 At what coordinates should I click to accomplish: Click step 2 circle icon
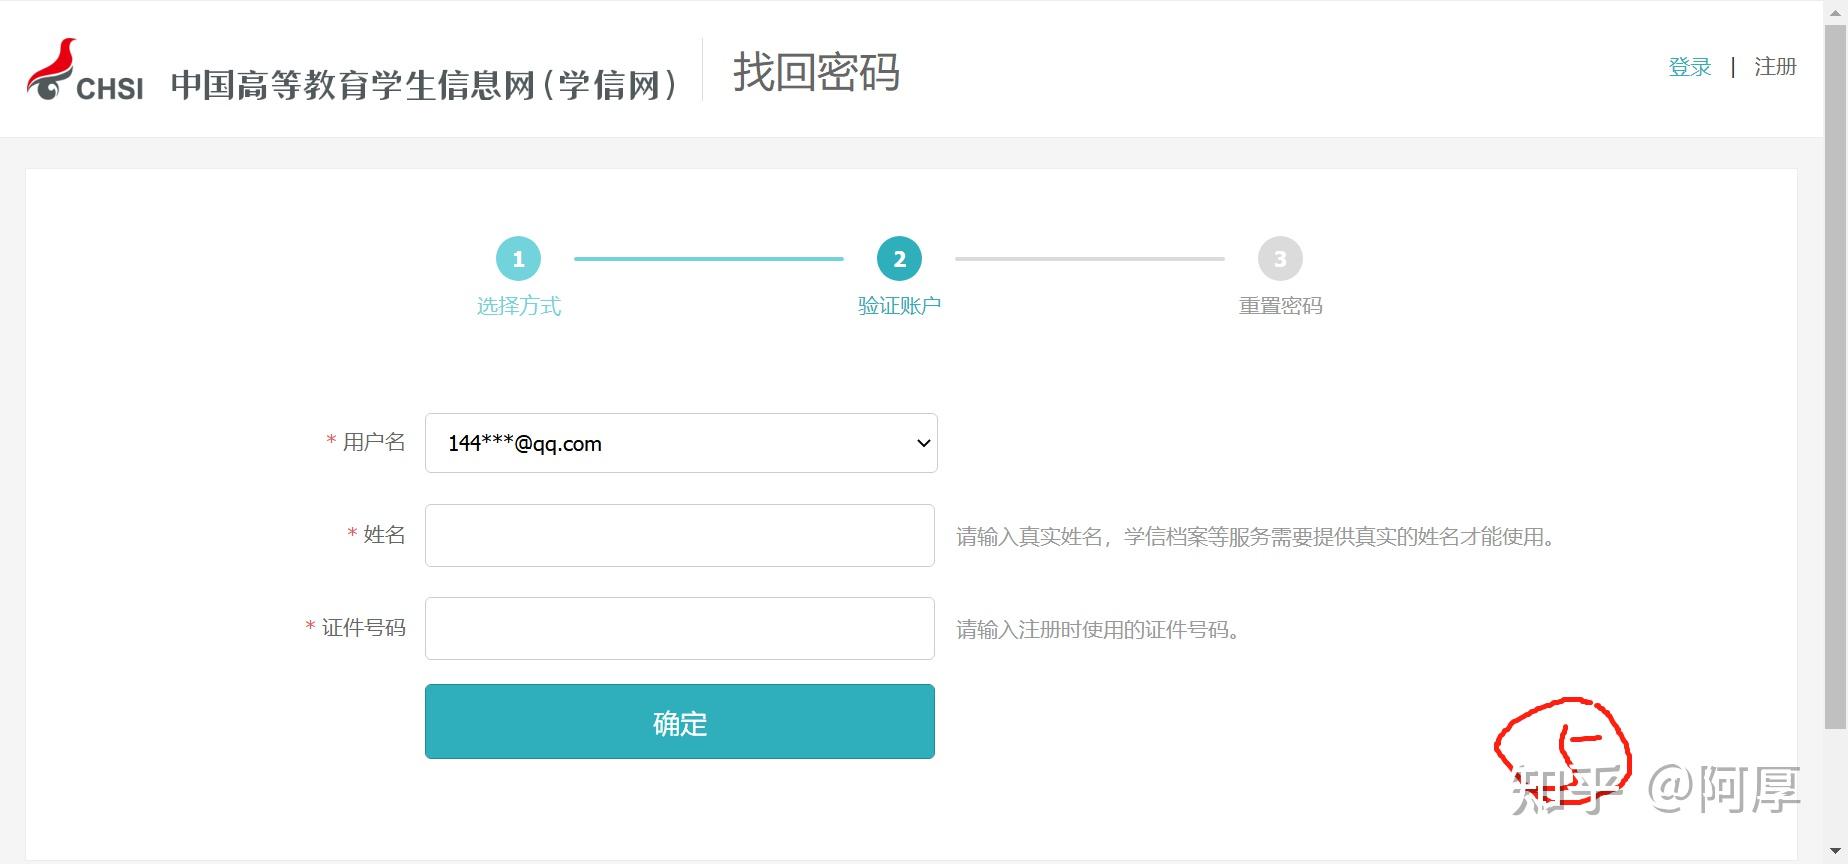coord(899,259)
